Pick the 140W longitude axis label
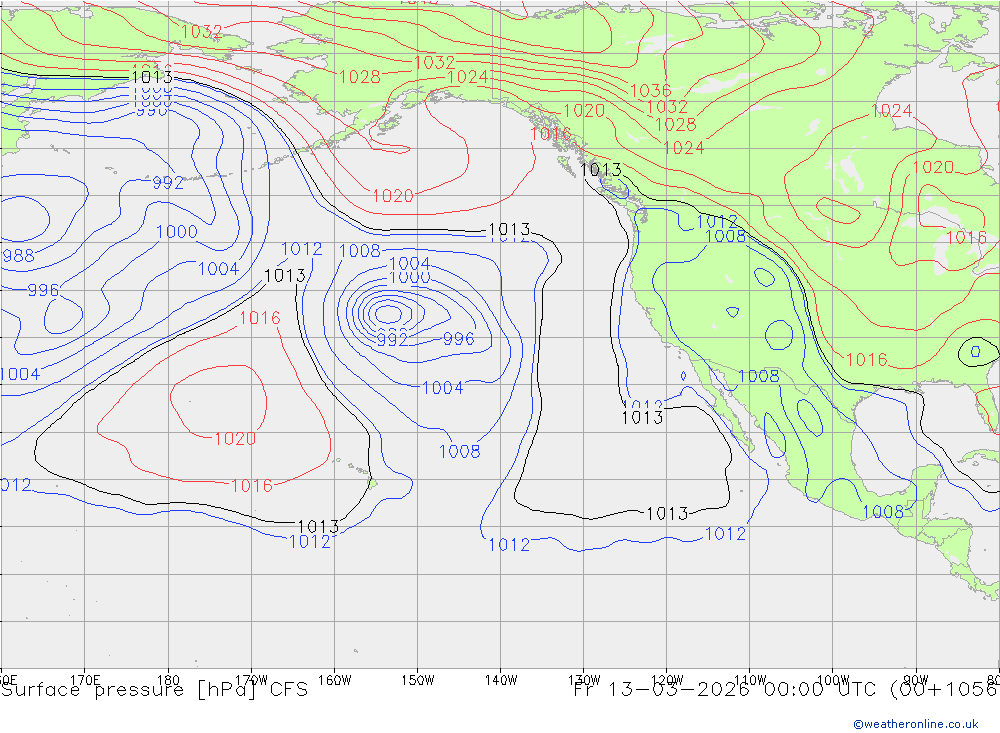1000x733 pixels. (x=501, y=679)
